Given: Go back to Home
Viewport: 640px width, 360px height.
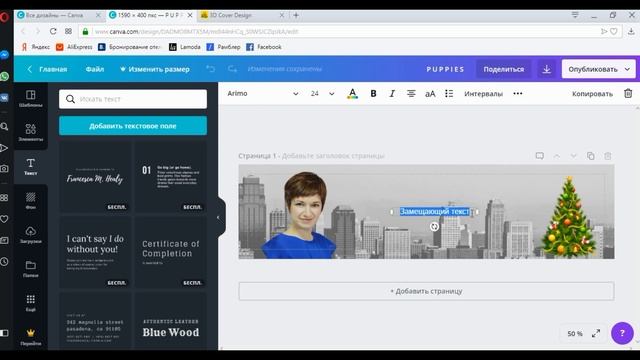Looking at the screenshot, I should coord(47,69).
